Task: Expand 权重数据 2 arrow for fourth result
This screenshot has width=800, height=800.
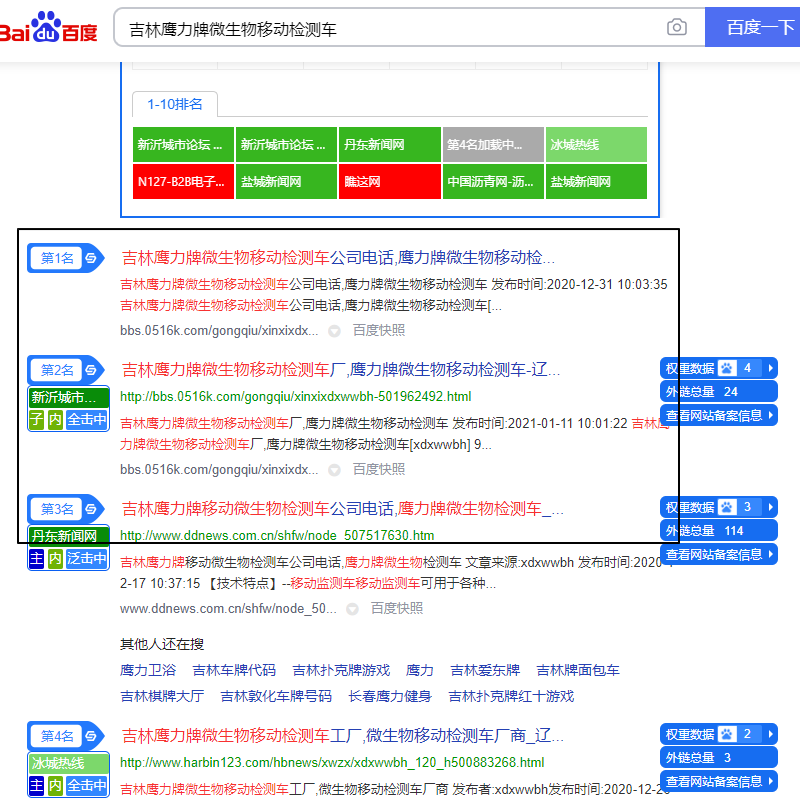Action: pyautogui.click(x=770, y=734)
